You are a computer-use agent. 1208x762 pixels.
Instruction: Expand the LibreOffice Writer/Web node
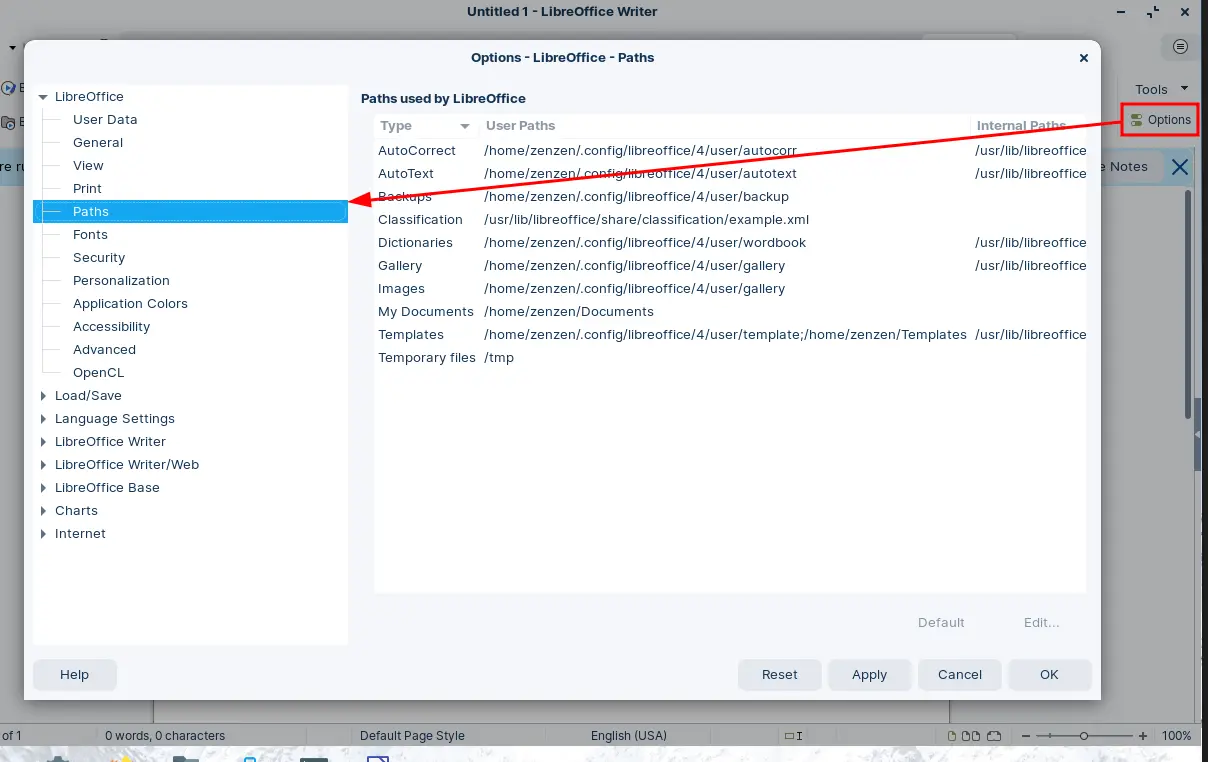click(x=43, y=465)
